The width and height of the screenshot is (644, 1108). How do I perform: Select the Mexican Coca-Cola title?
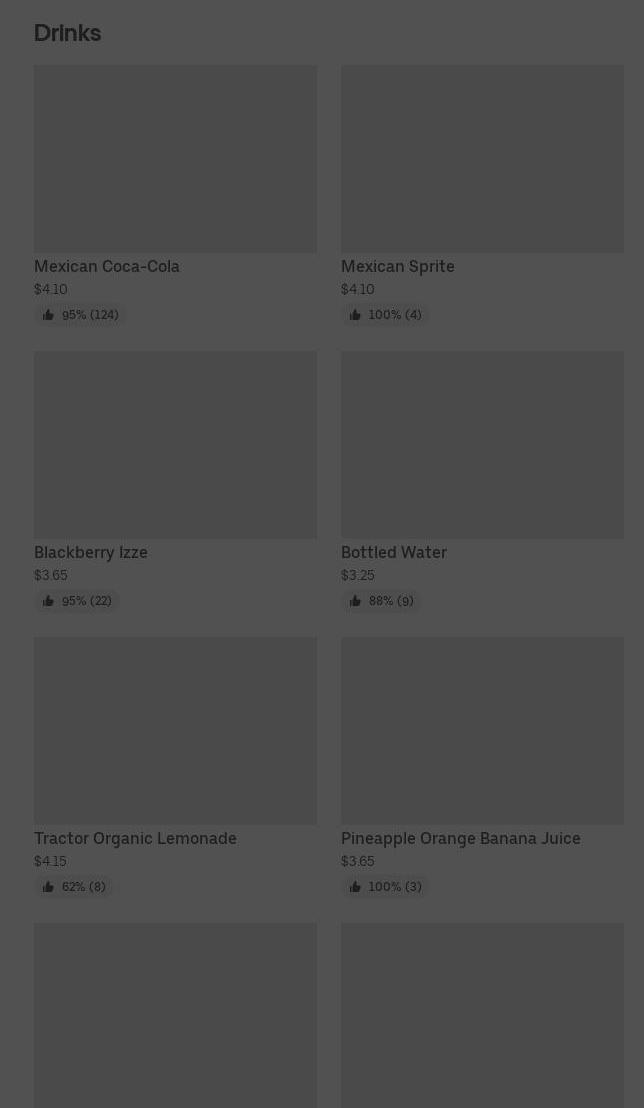pos(107,266)
